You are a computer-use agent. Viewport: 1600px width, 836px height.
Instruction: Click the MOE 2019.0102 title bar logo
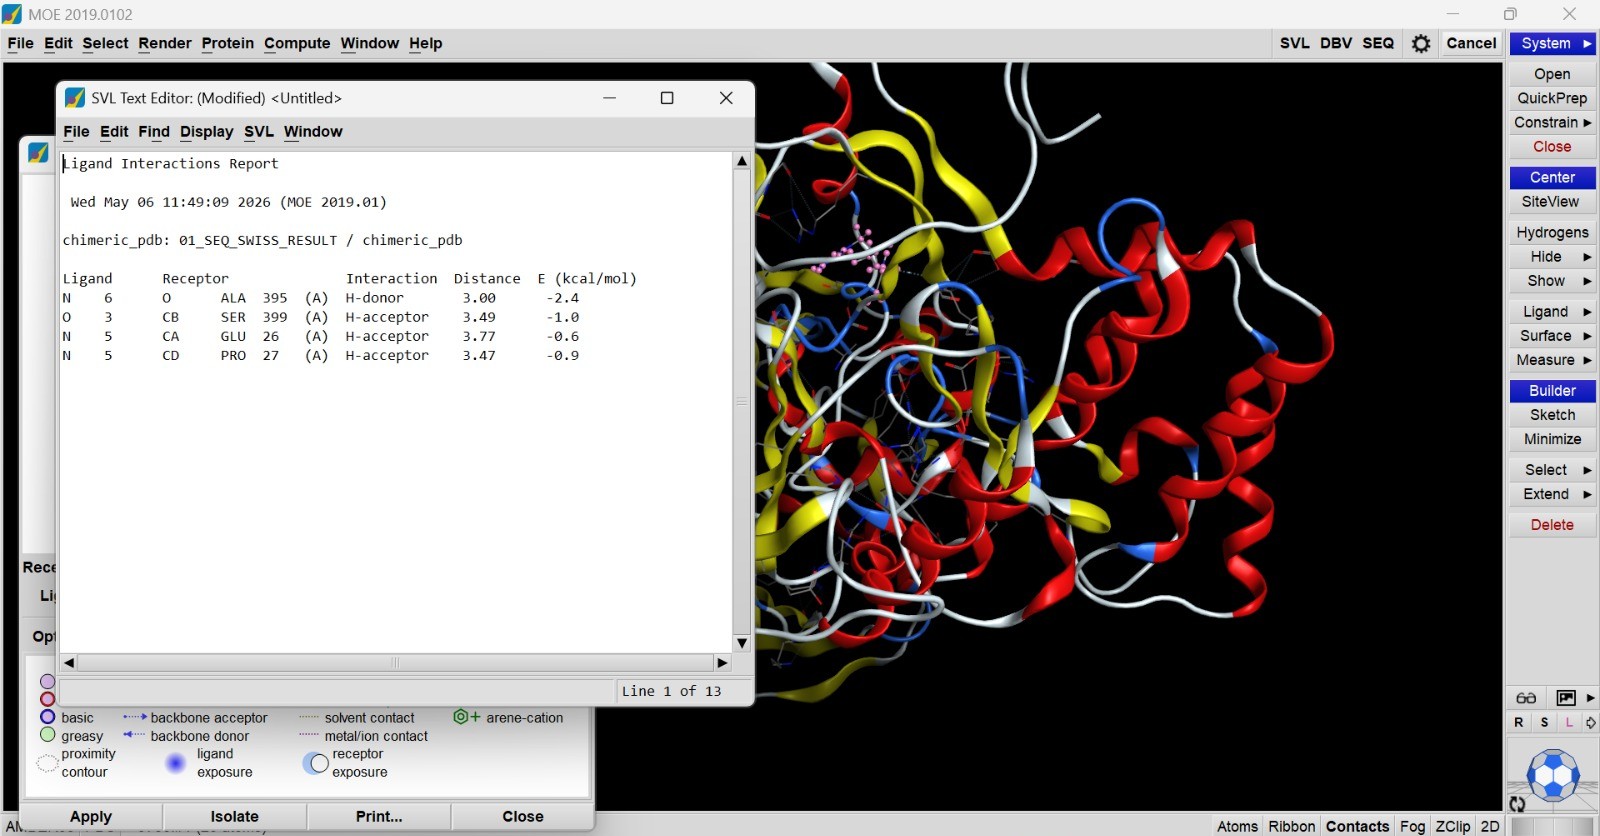point(12,14)
